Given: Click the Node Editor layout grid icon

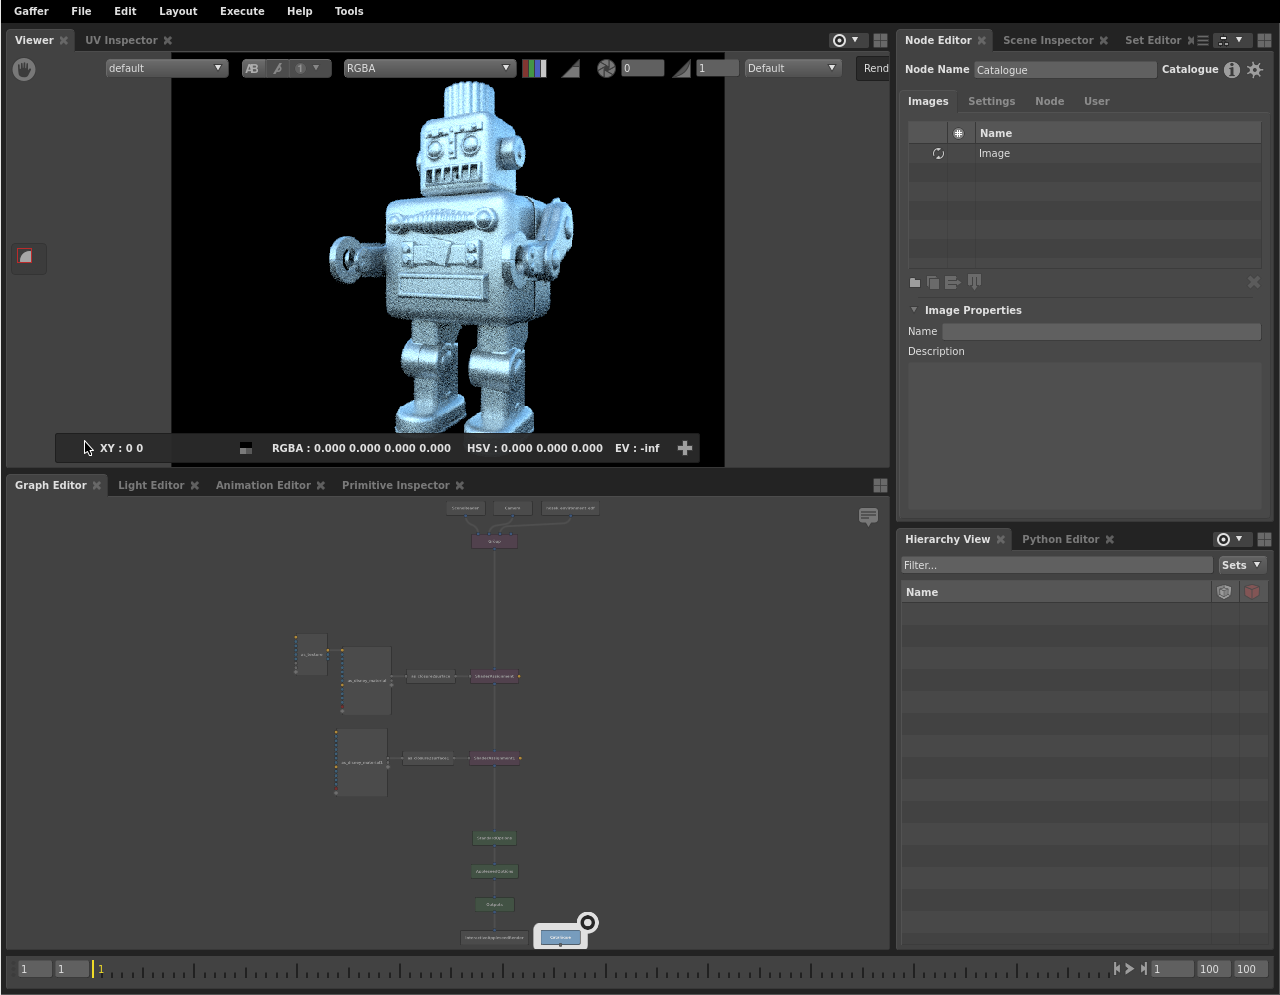Looking at the screenshot, I should pyautogui.click(x=1264, y=40).
